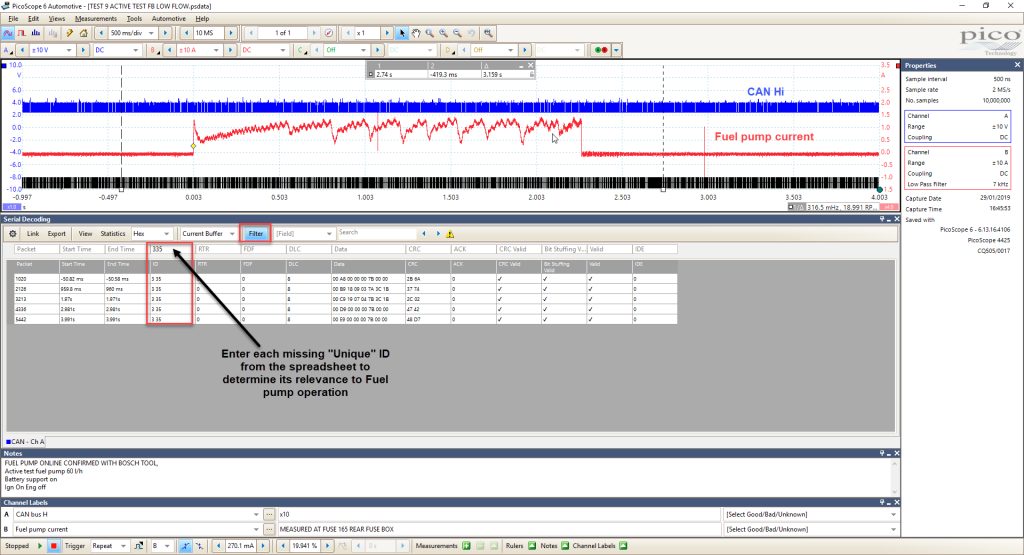Screen dimensions: 1024x555
Task: Open Current Buffer dropdown
Action: coord(232,234)
